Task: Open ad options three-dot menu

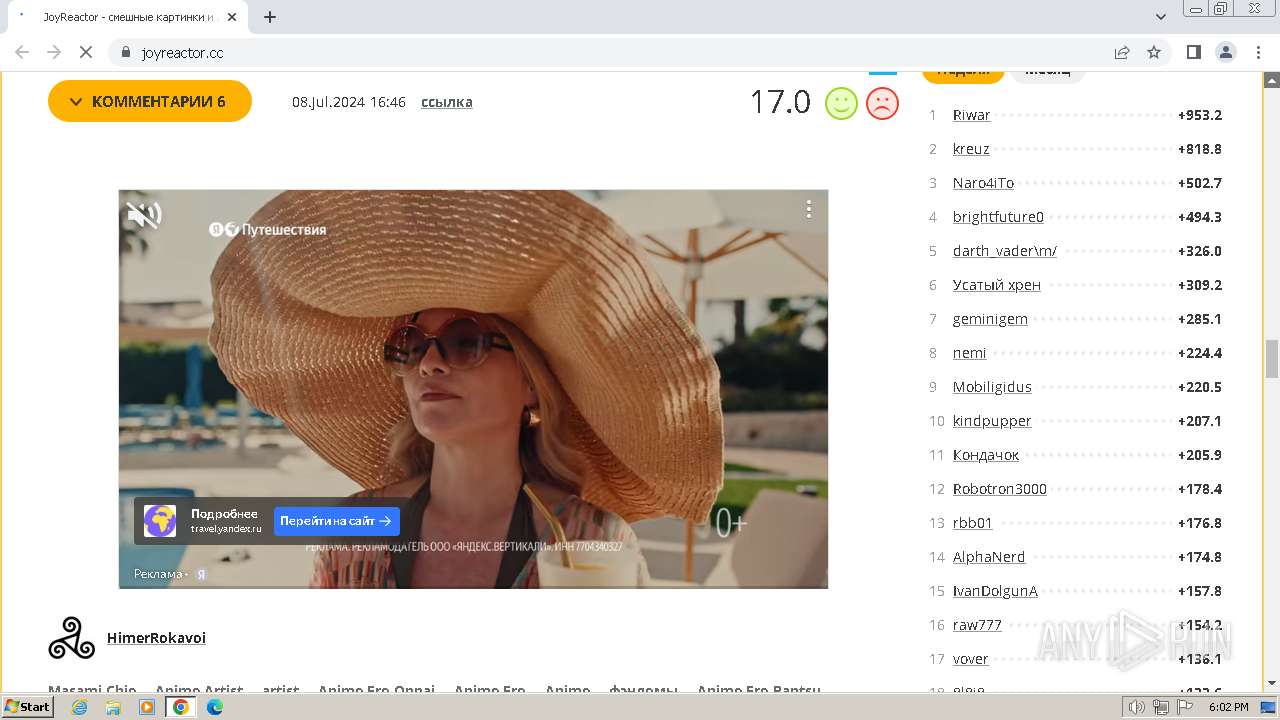Action: pyautogui.click(x=808, y=209)
